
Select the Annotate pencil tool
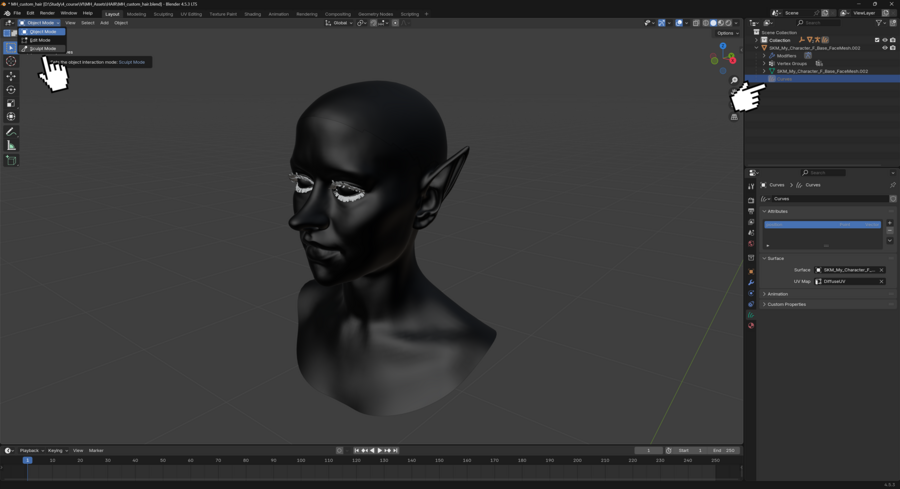[x=11, y=132]
